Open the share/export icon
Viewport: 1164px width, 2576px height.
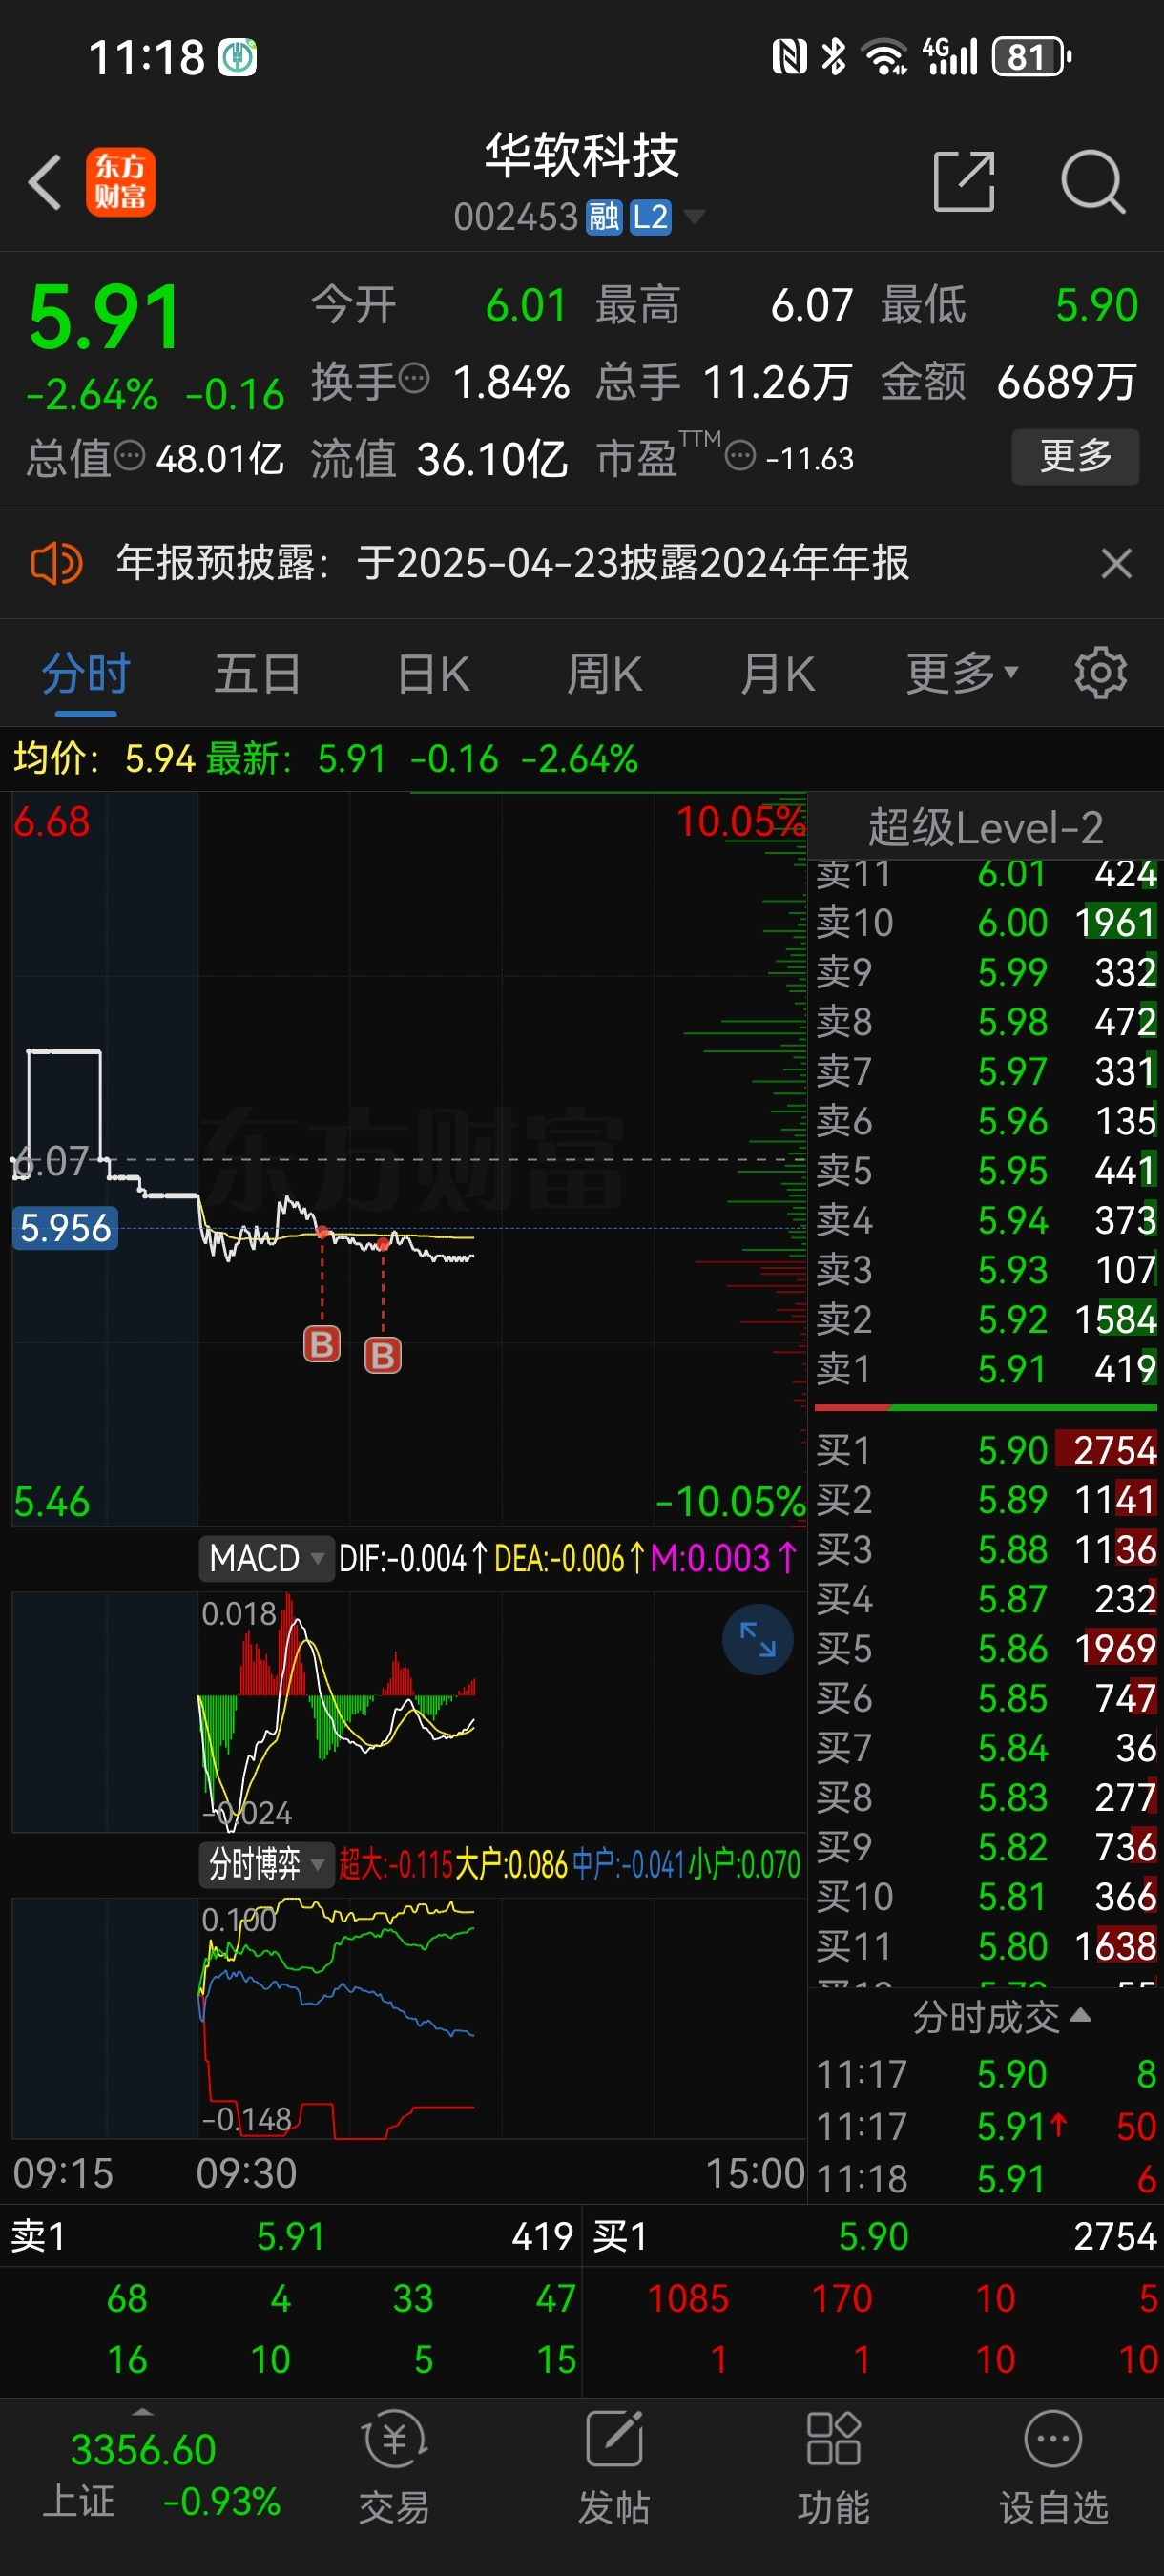(964, 182)
